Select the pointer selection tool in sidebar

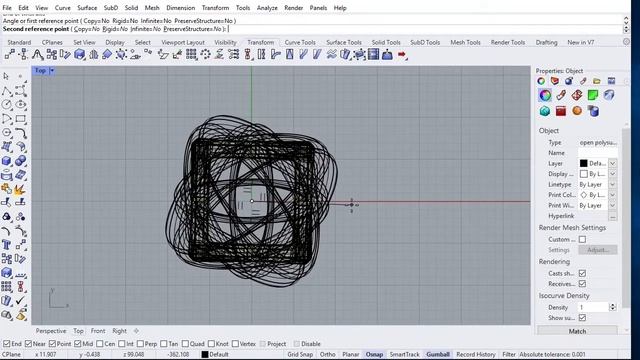[6, 76]
